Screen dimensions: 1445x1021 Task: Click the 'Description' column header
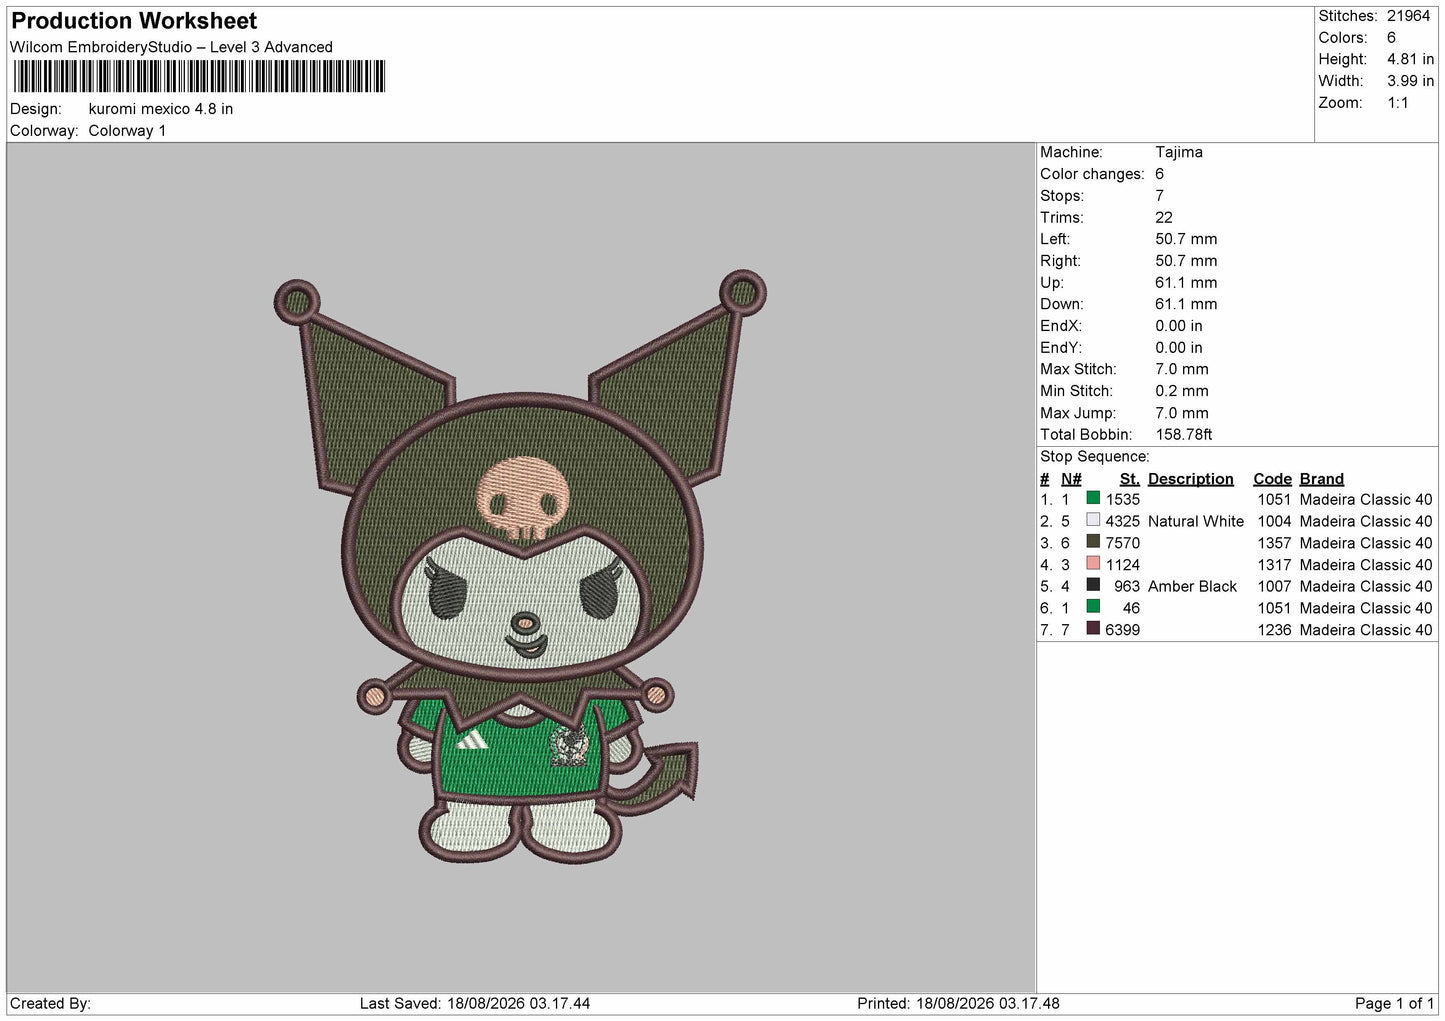[1191, 479]
